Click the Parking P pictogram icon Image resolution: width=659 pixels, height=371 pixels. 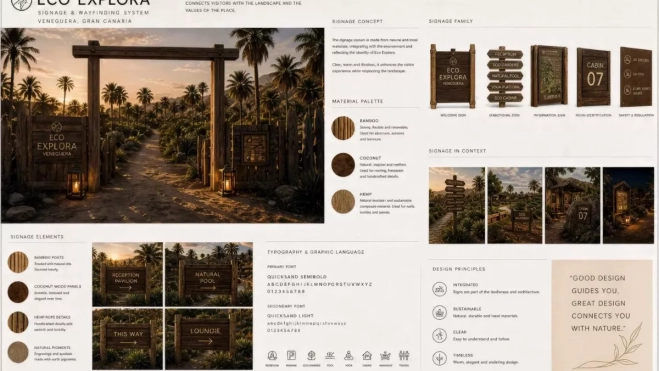(x=291, y=355)
